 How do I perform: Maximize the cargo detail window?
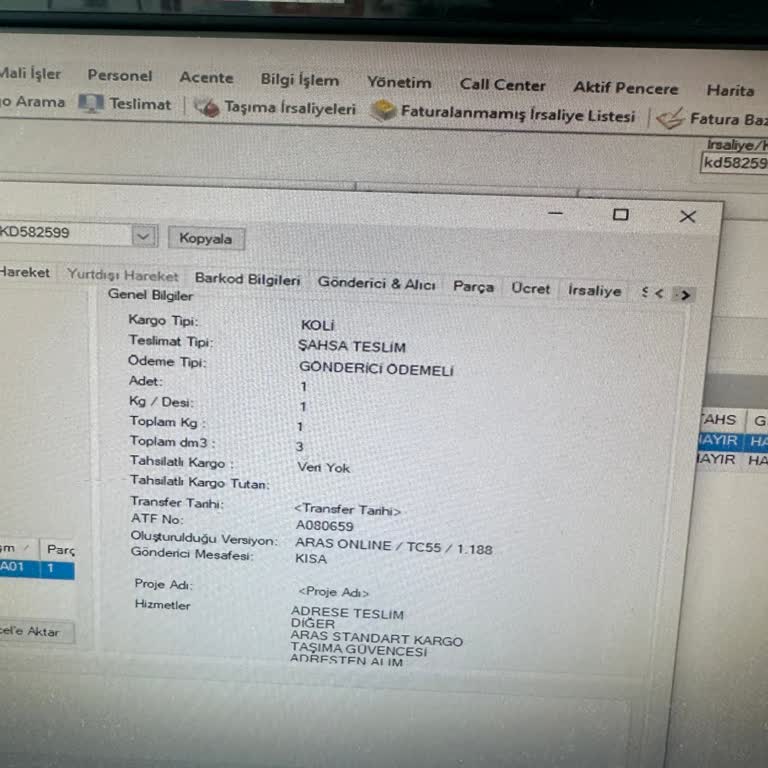tap(621, 215)
